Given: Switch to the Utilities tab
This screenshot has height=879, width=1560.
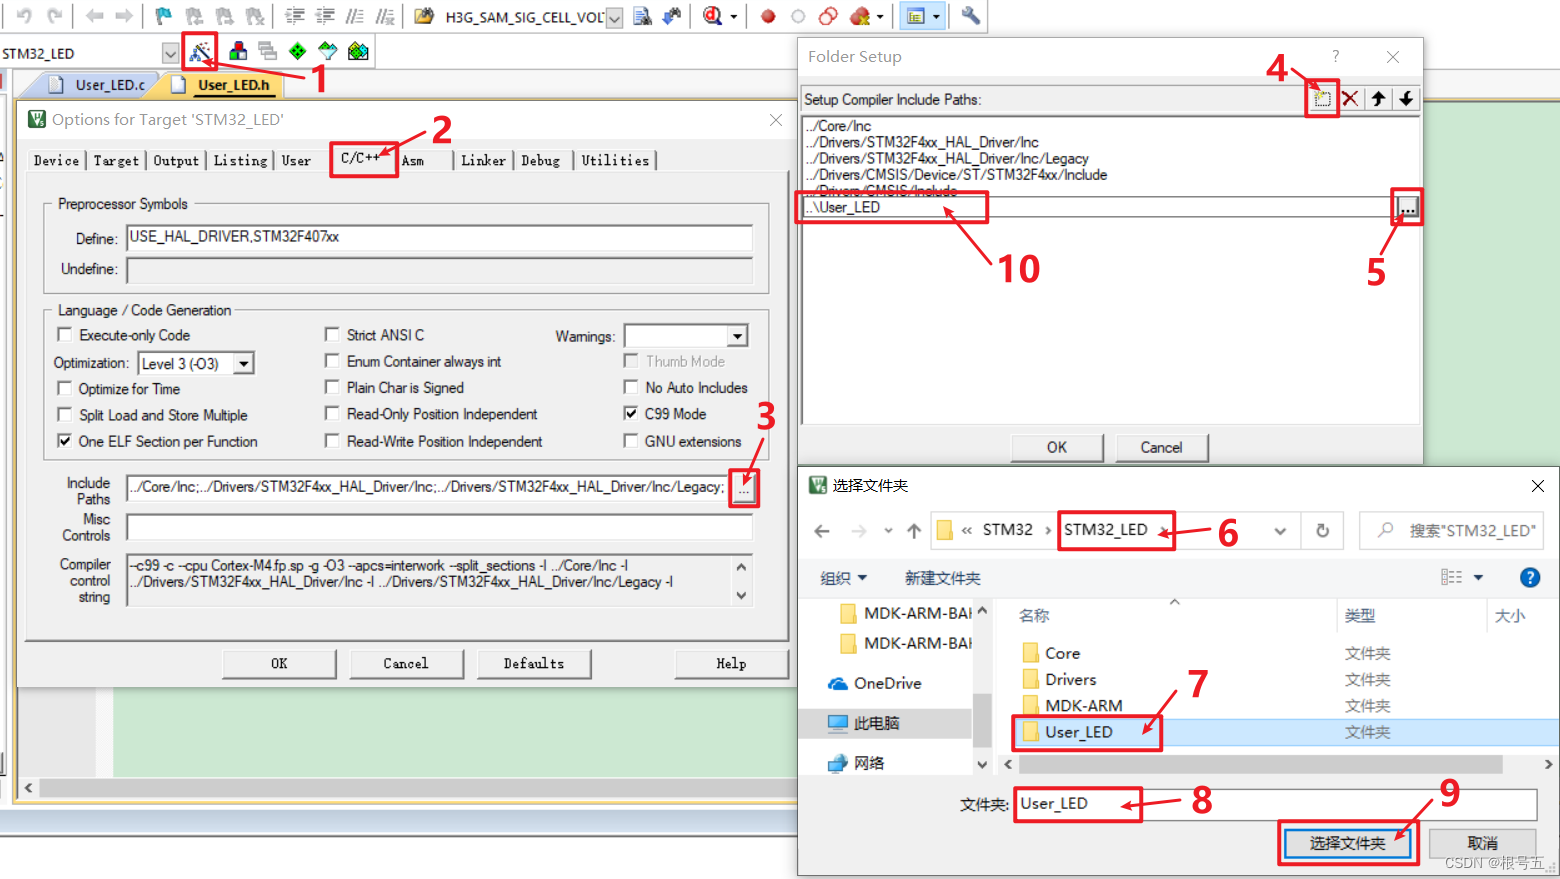Looking at the screenshot, I should (615, 160).
